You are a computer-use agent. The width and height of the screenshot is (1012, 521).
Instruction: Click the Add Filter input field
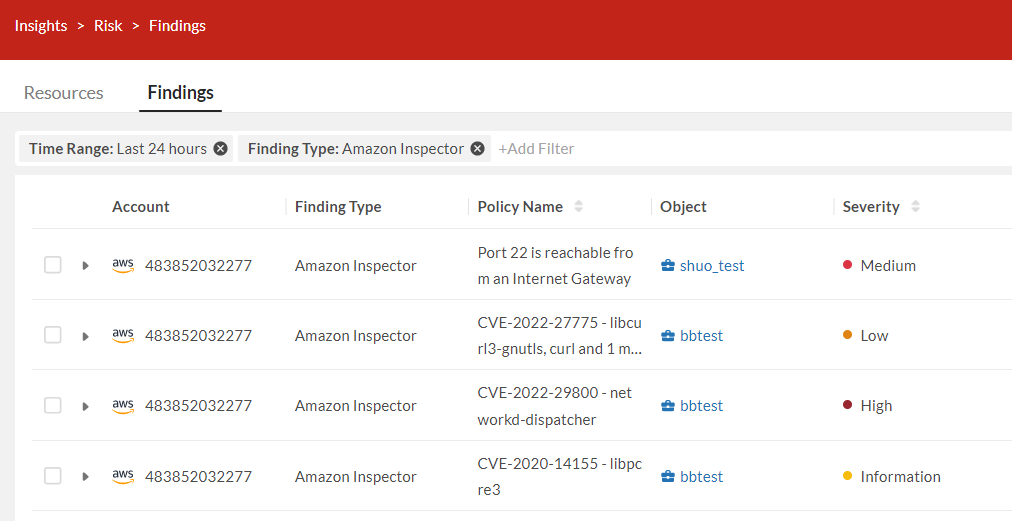(537, 149)
